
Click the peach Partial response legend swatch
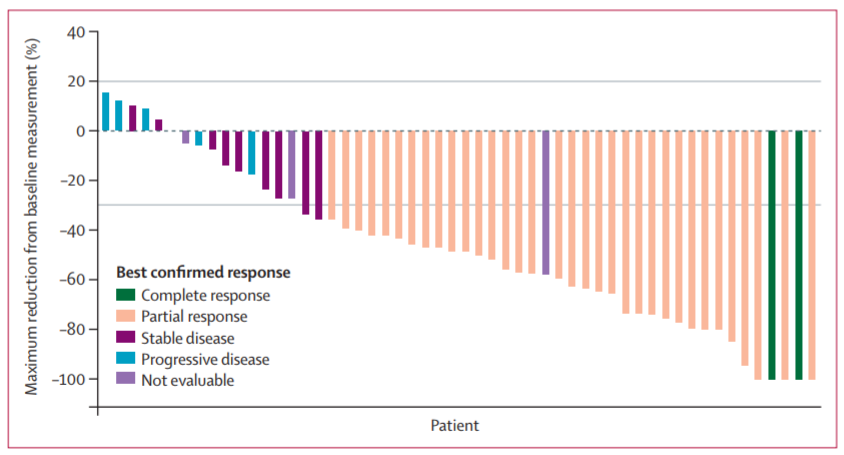coord(125,316)
